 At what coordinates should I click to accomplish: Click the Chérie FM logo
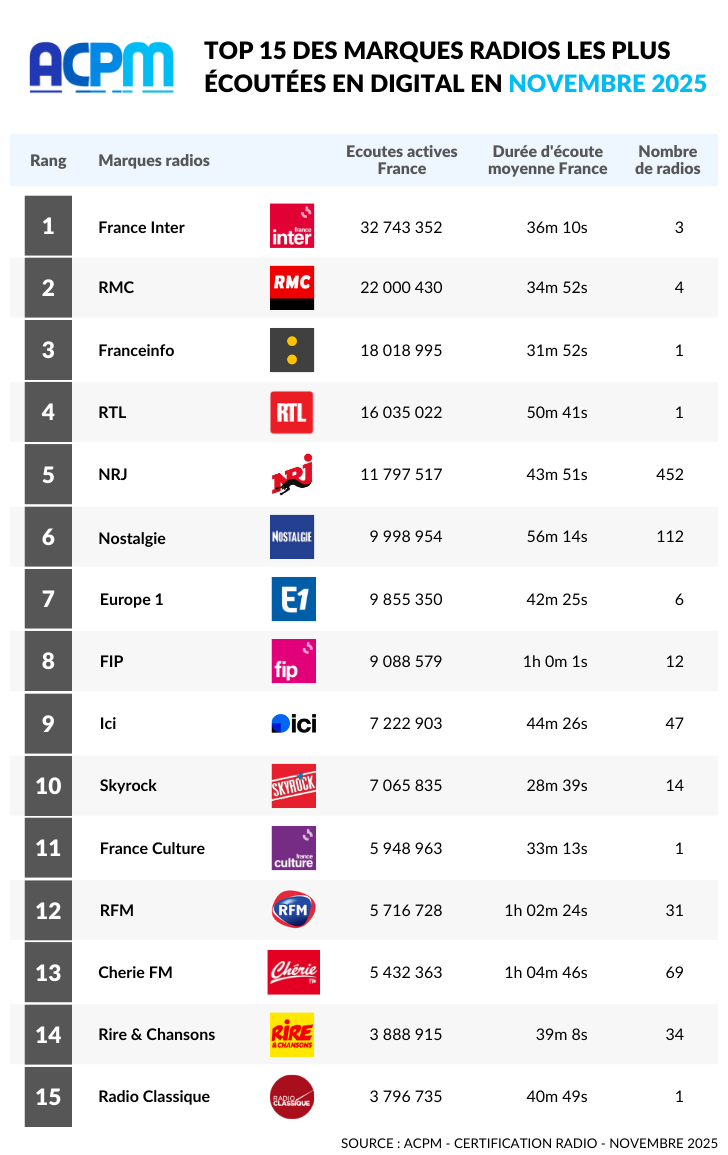coord(293,972)
